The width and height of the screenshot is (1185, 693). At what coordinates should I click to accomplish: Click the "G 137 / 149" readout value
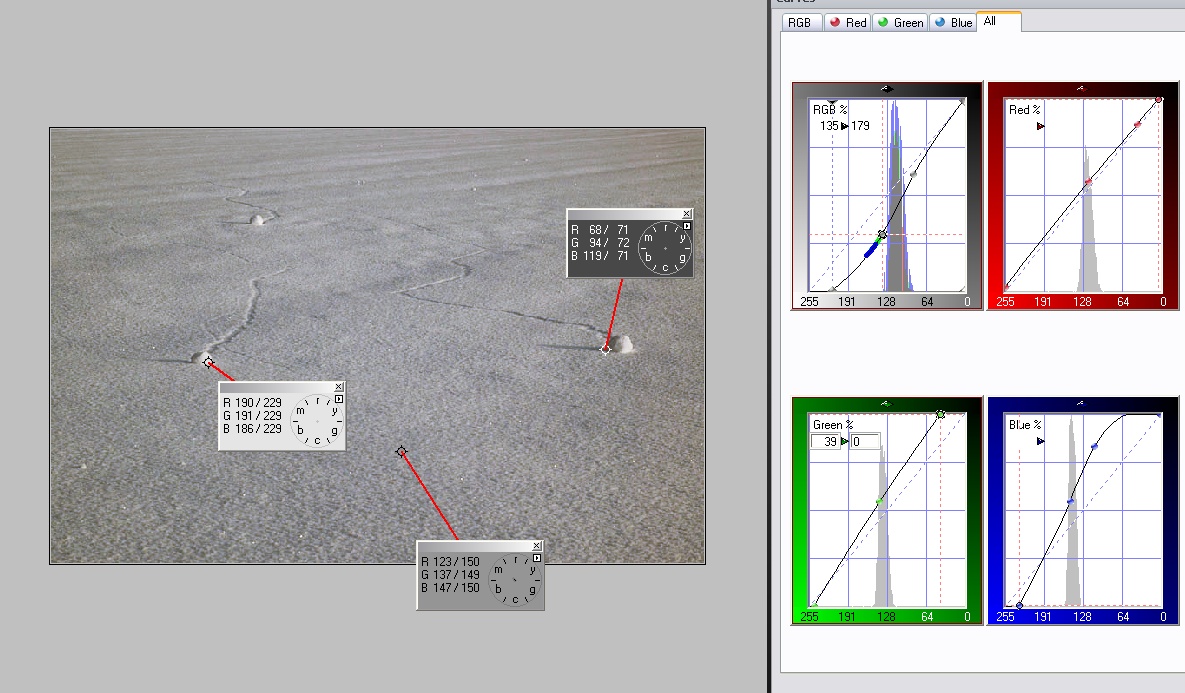point(450,574)
